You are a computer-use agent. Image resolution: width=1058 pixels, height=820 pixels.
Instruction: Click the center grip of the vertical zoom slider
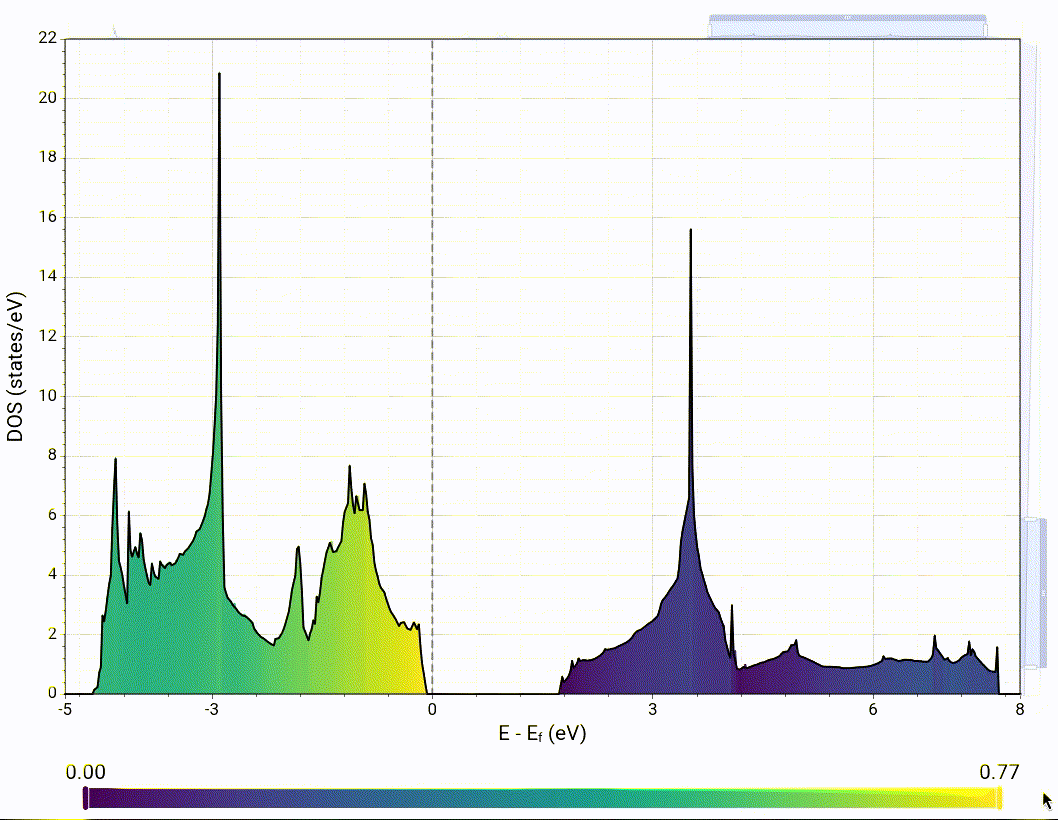[x=1042, y=592]
